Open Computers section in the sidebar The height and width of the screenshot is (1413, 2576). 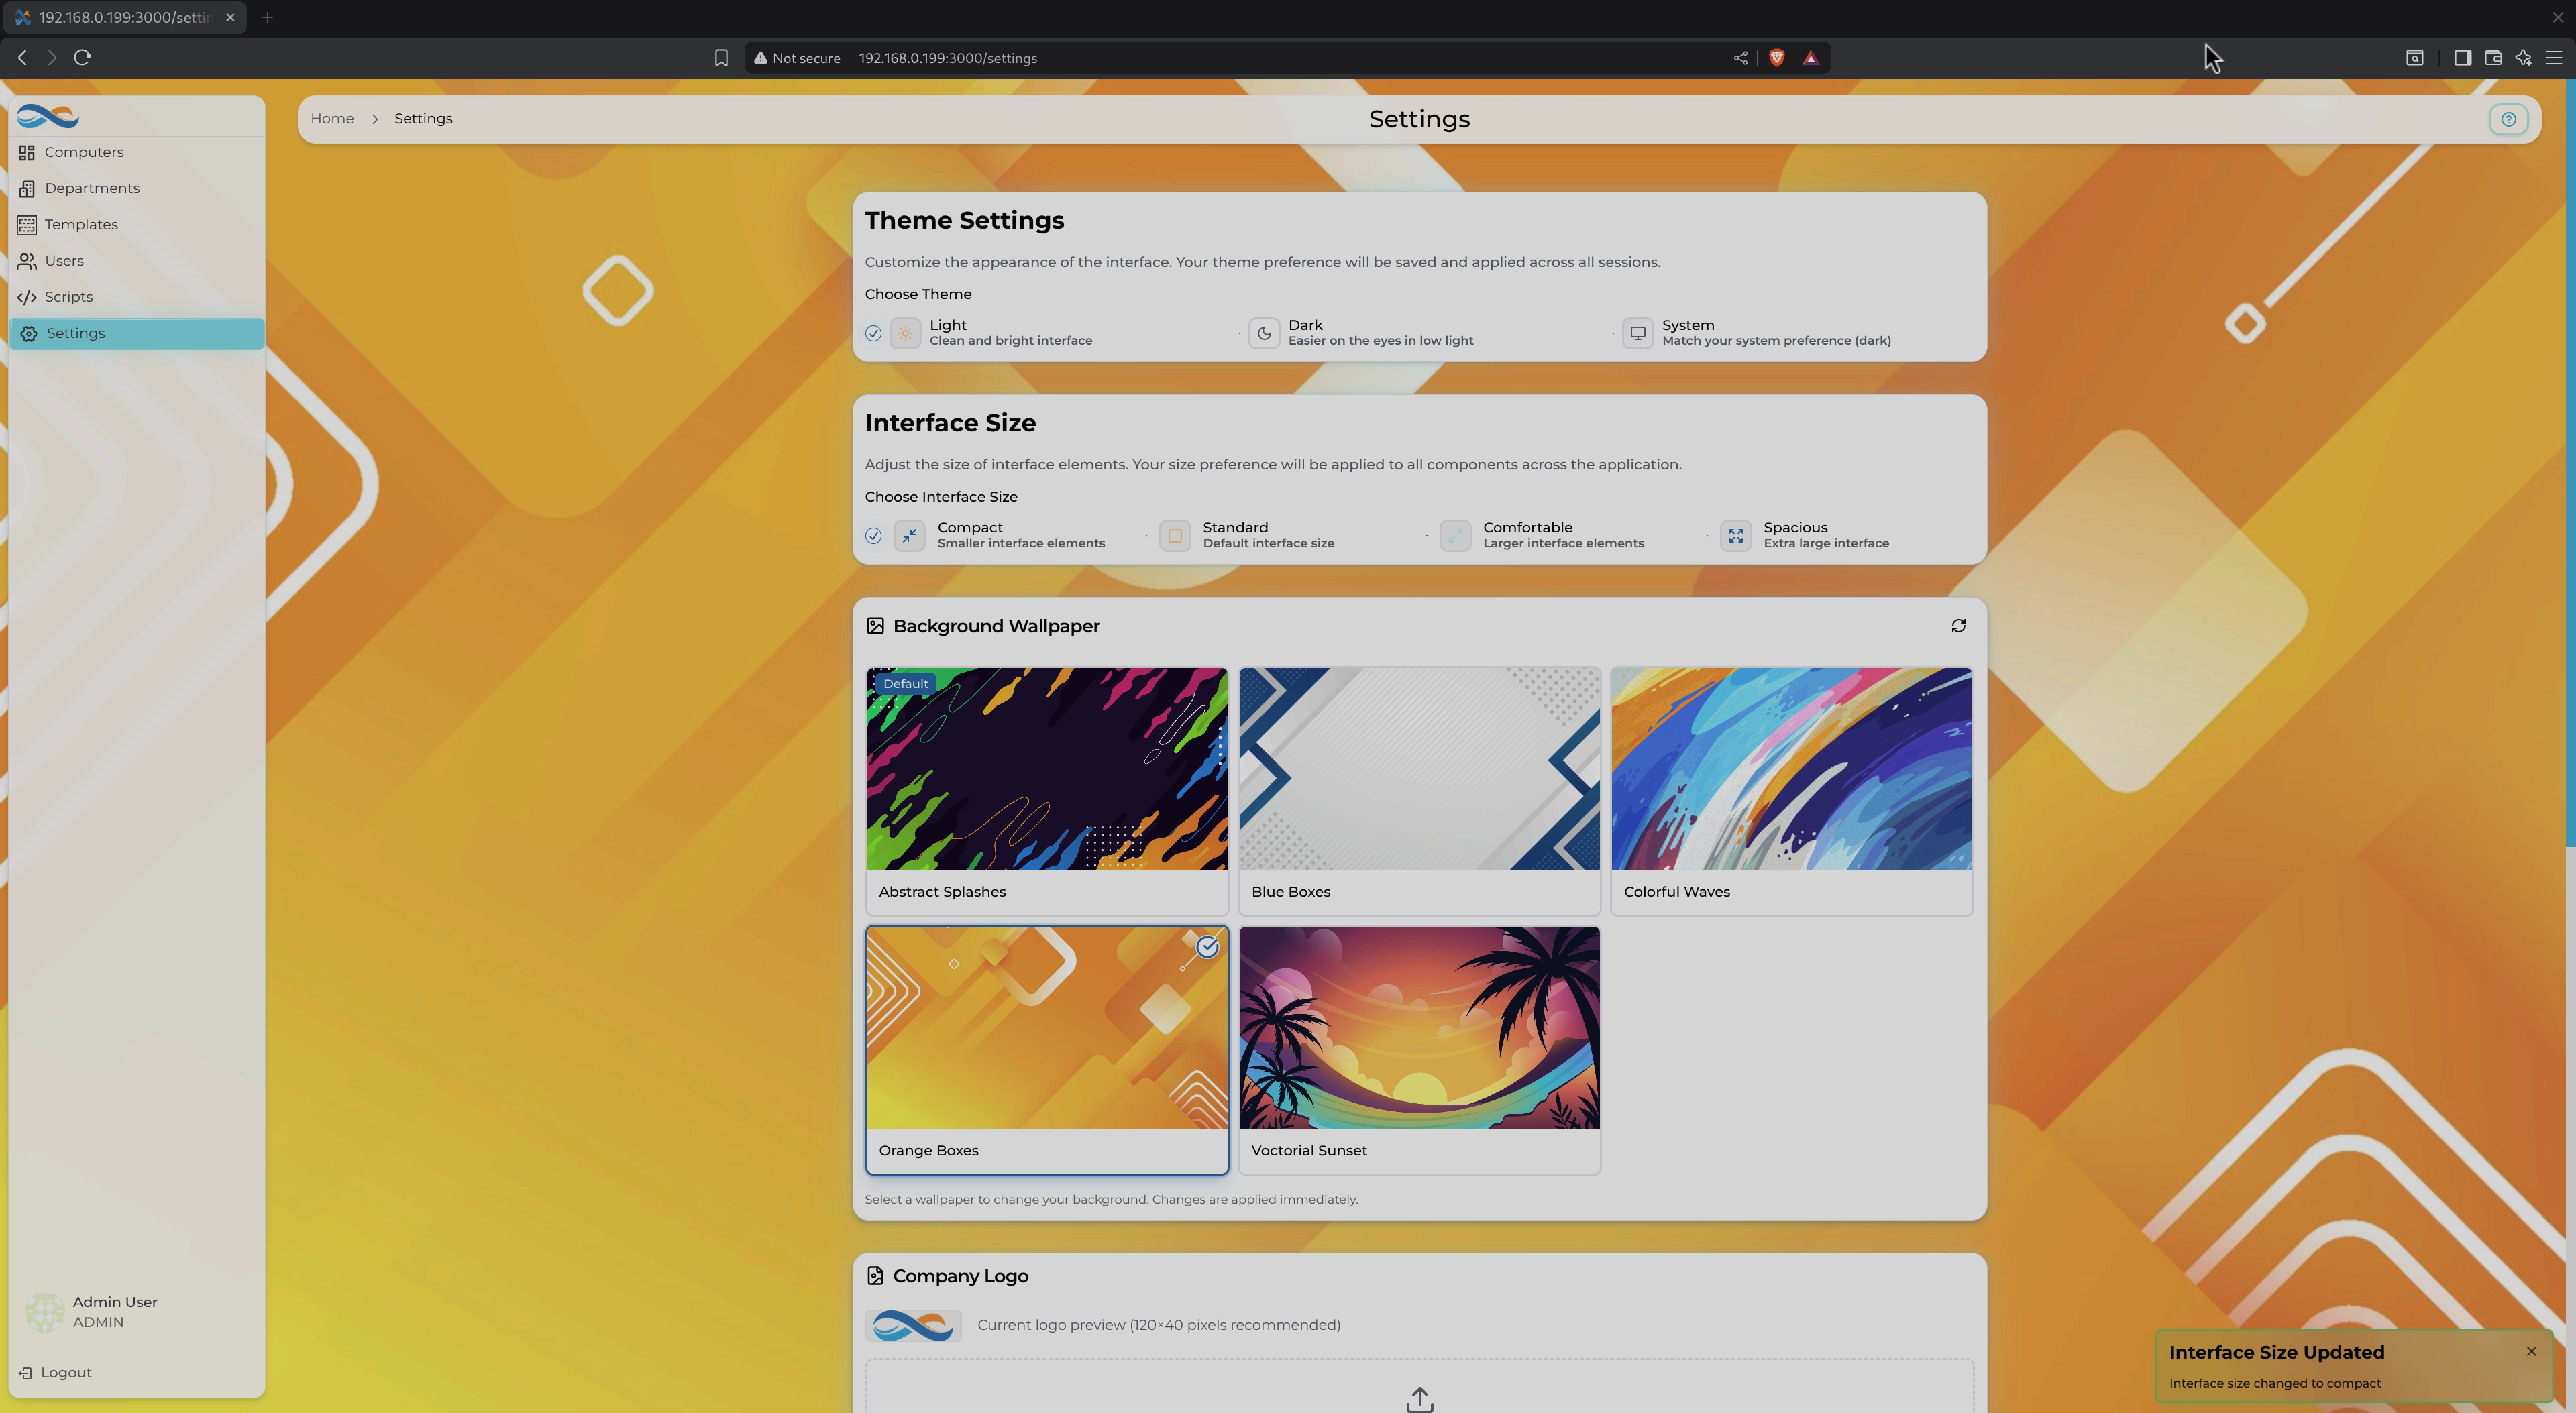pyautogui.click(x=84, y=151)
